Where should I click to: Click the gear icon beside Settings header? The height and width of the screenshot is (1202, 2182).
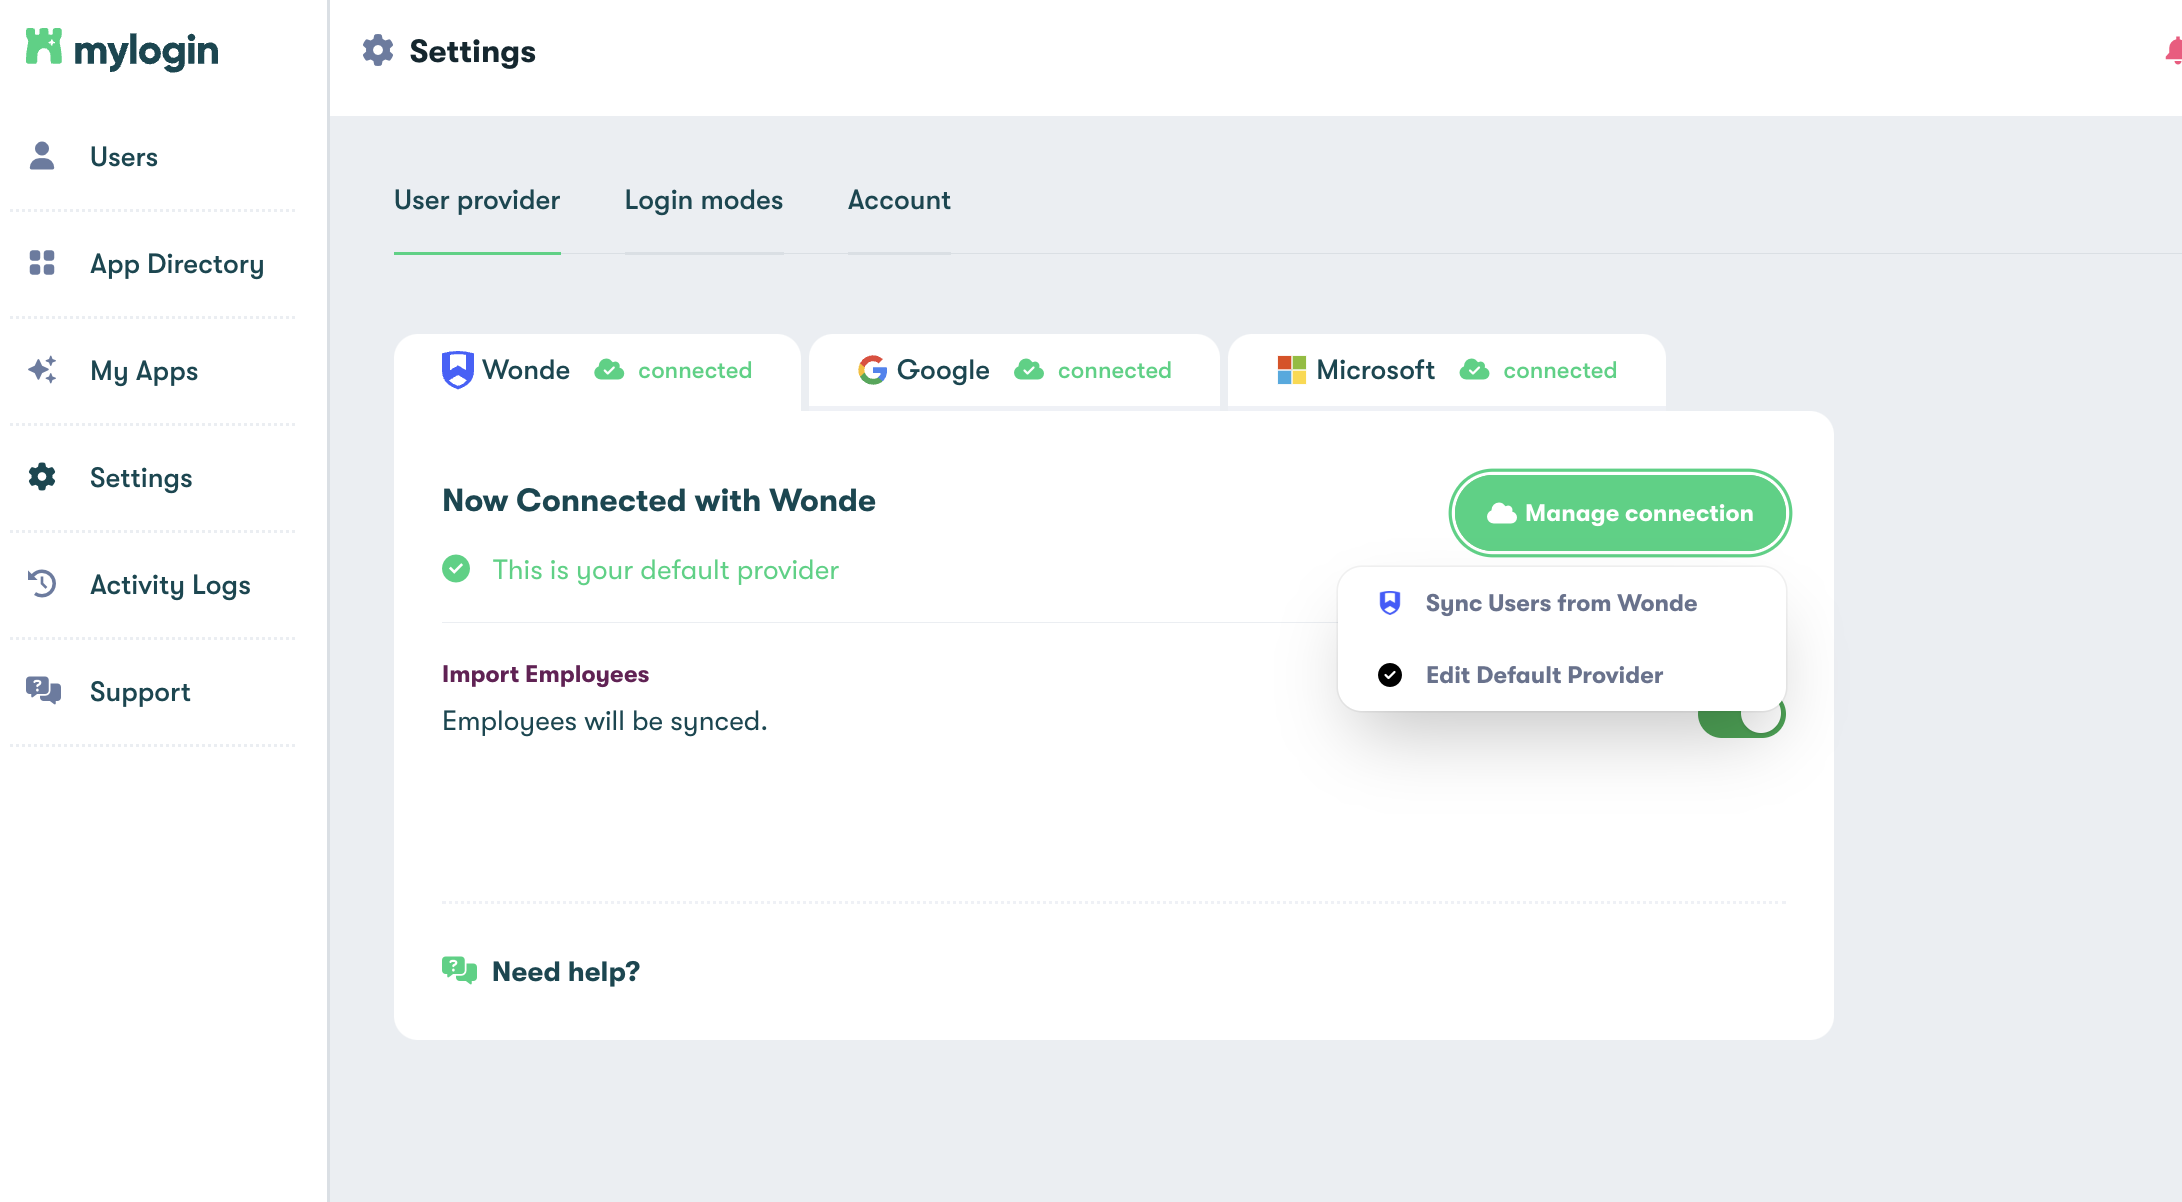click(378, 51)
